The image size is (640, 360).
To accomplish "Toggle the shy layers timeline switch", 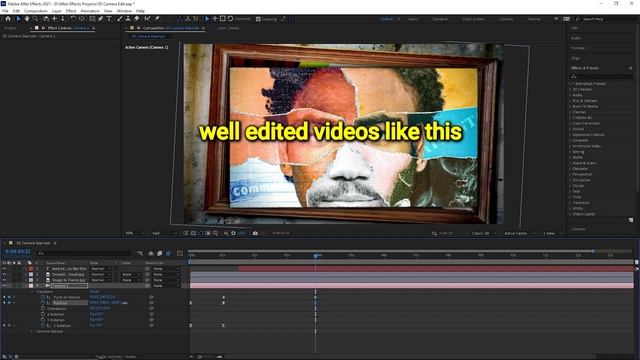I will point(151,253).
